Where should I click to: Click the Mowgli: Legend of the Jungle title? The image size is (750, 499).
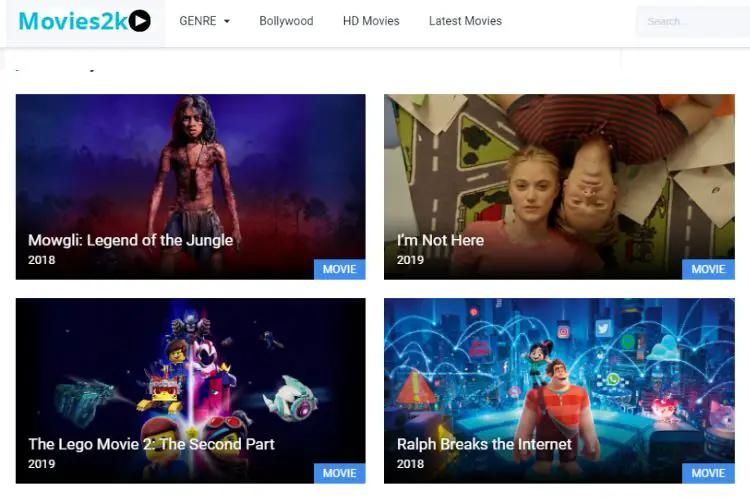131,240
